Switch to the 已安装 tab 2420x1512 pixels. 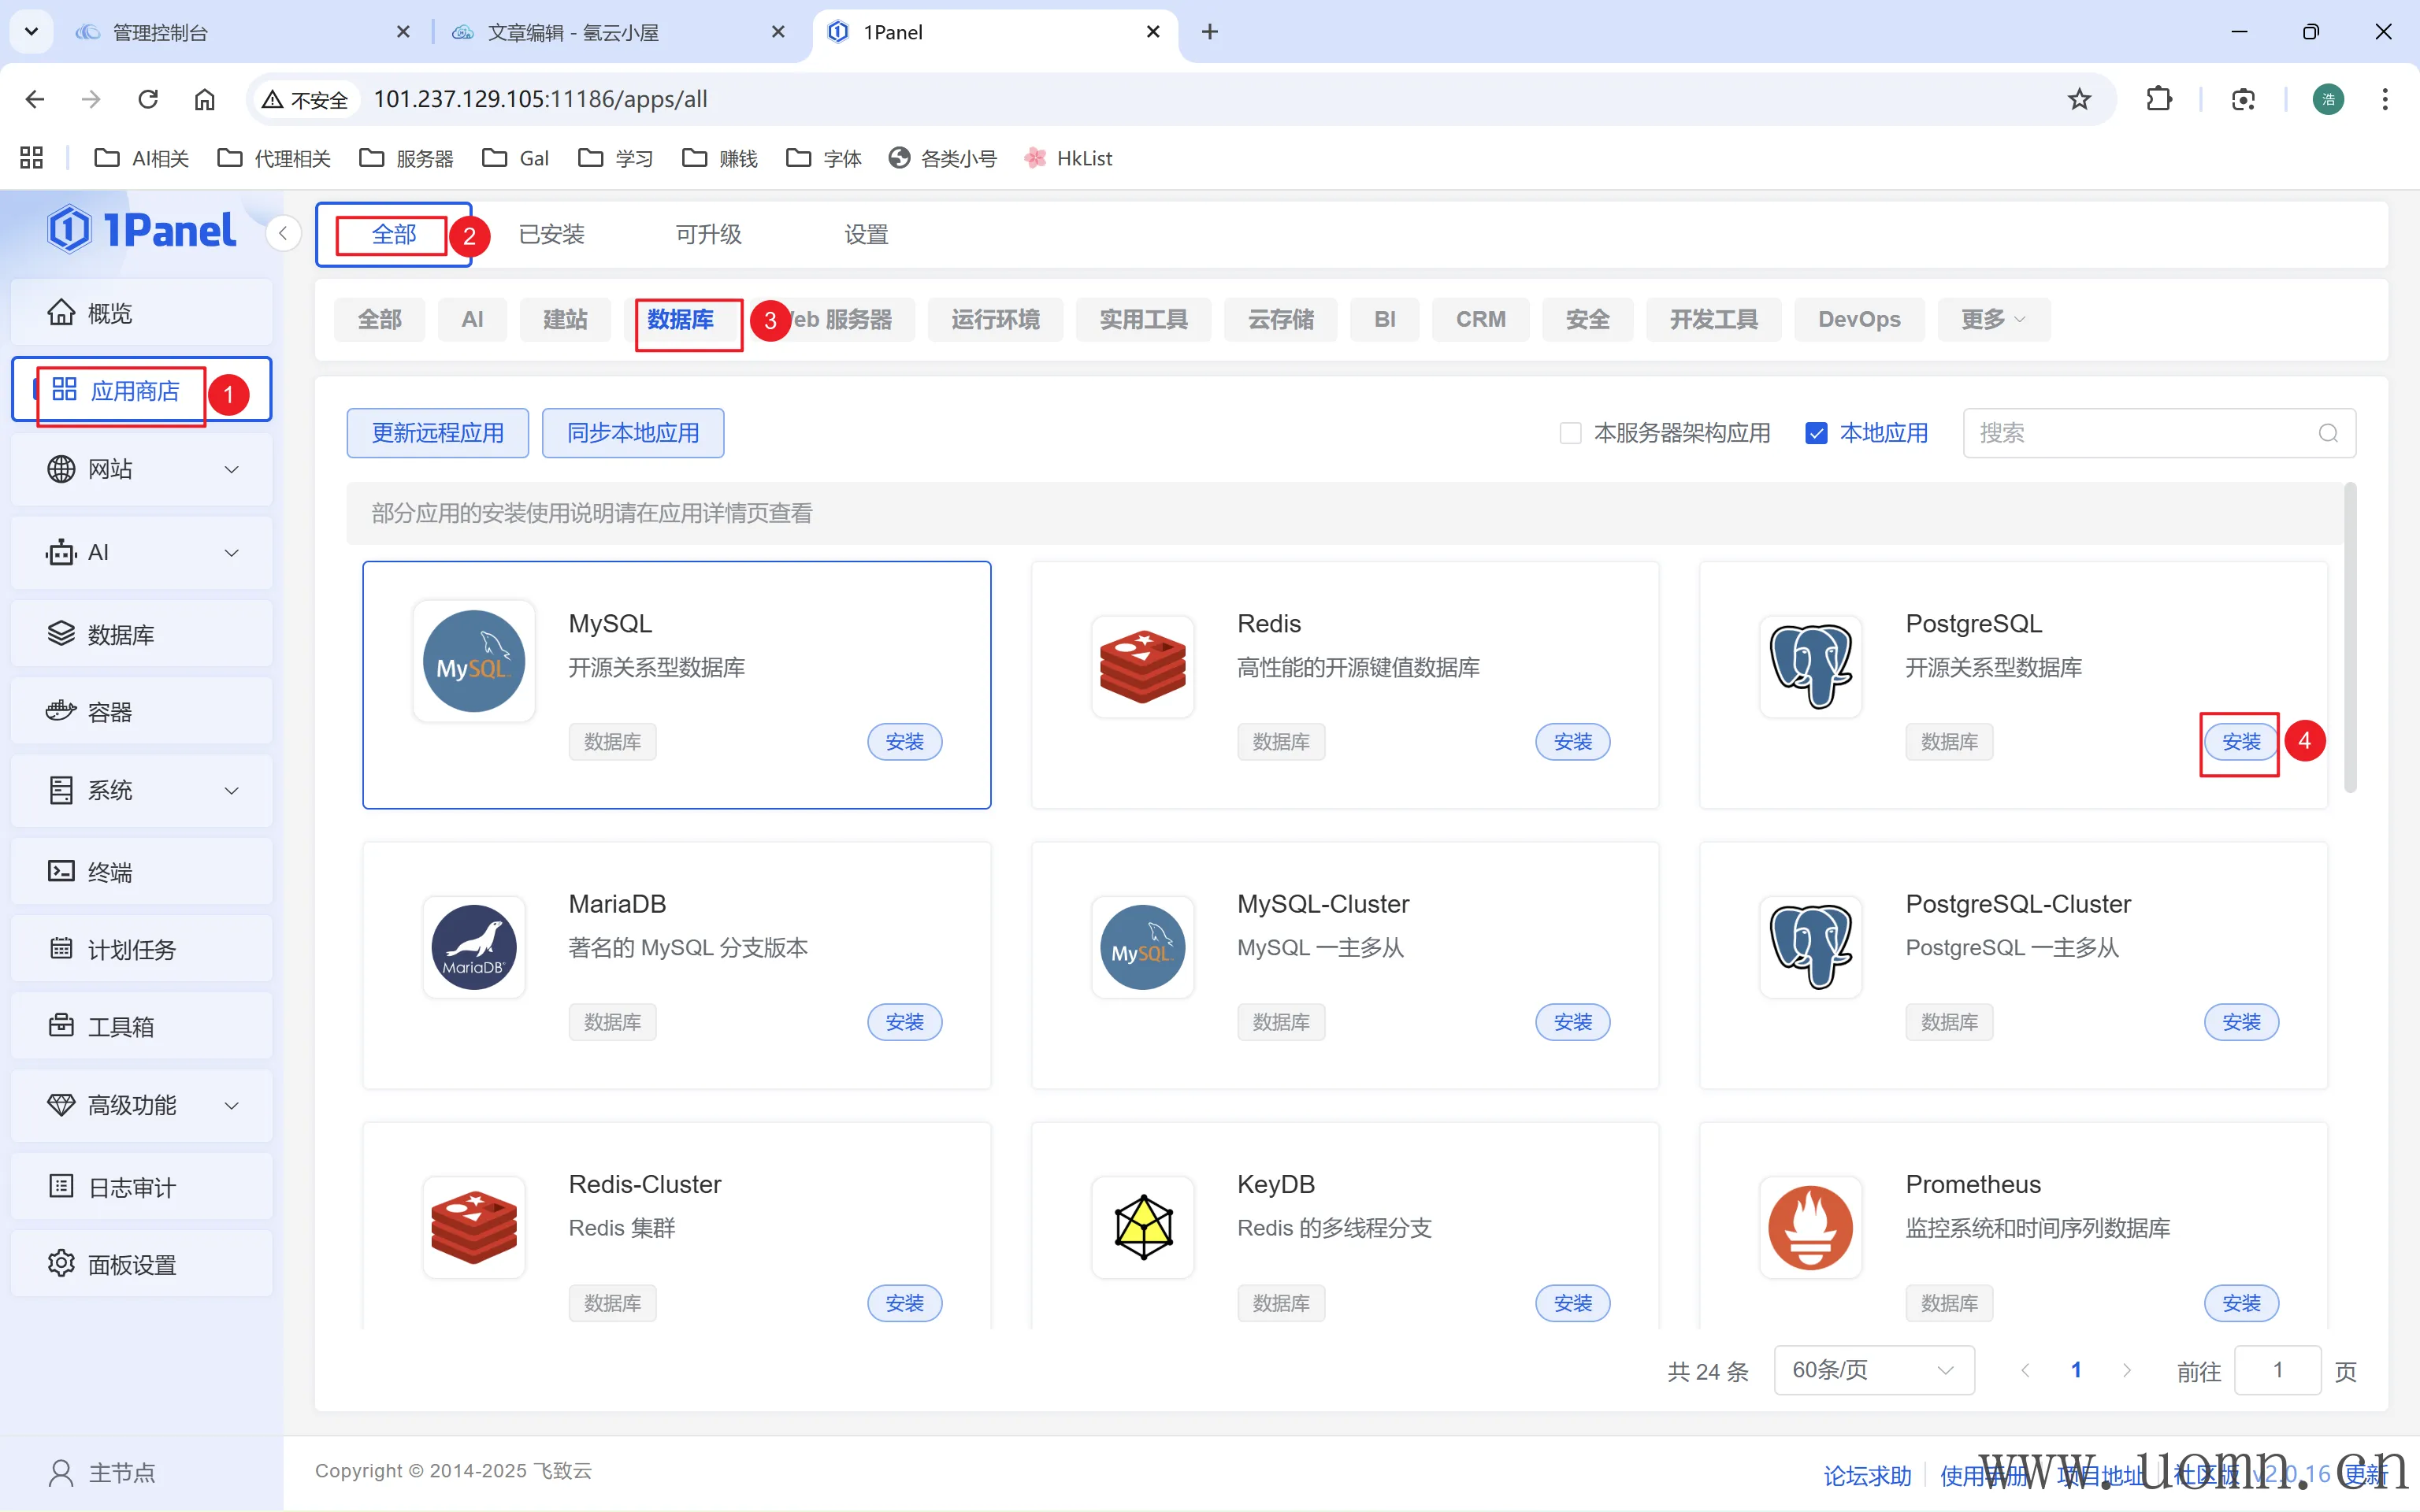551,234
